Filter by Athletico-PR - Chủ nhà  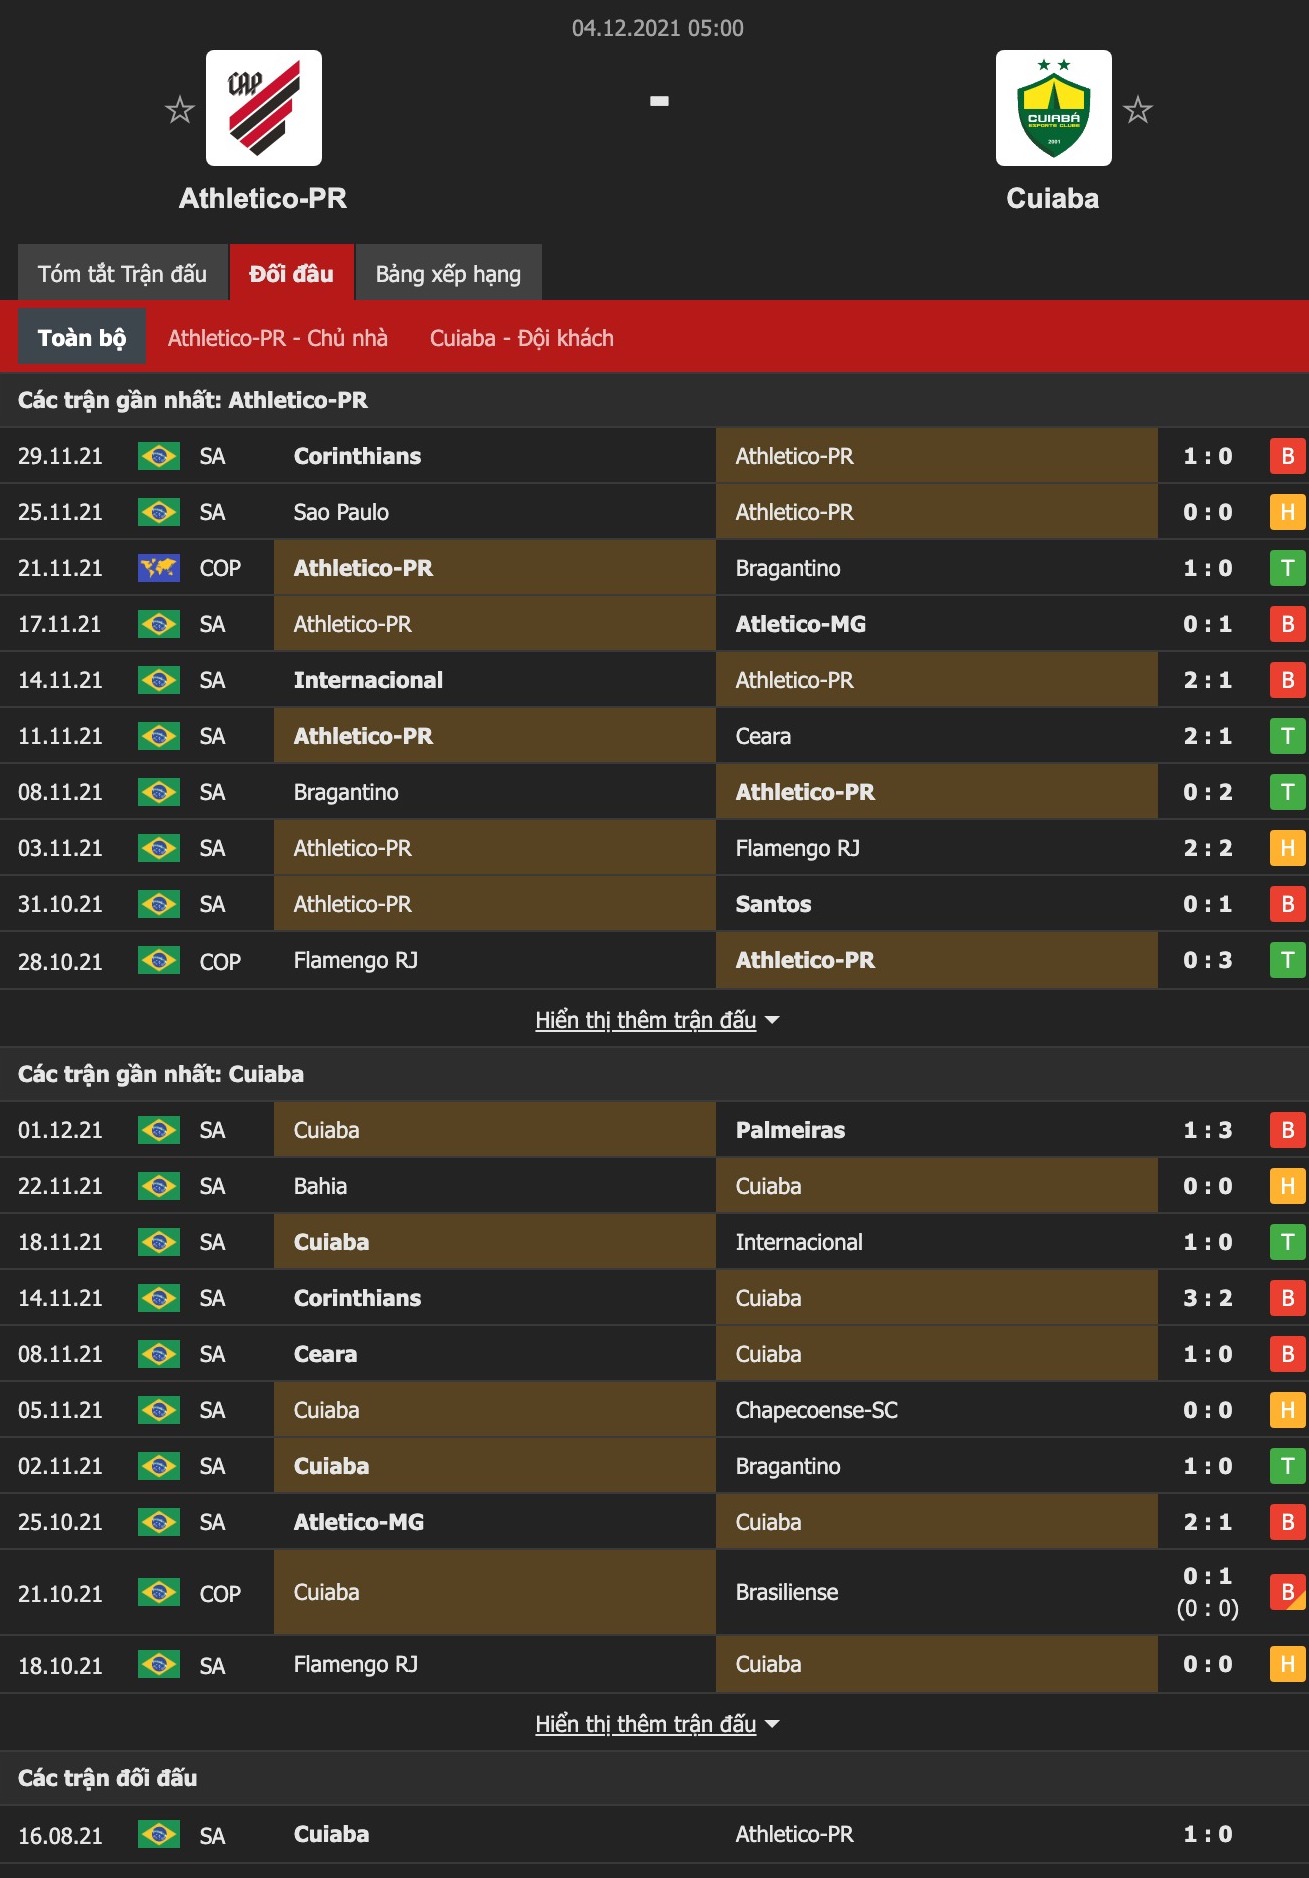click(278, 338)
